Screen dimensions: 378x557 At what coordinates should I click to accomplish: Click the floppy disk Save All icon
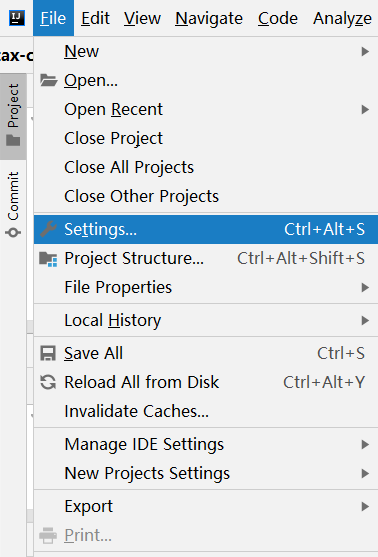[x=48, y=353]
